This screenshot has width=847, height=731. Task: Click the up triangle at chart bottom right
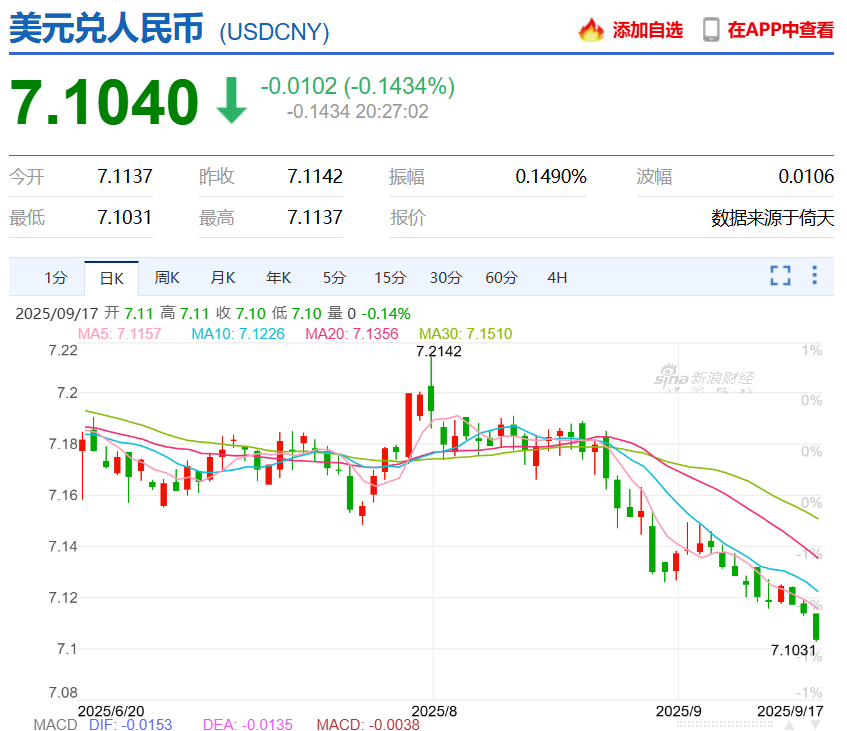tap(789, 725)
